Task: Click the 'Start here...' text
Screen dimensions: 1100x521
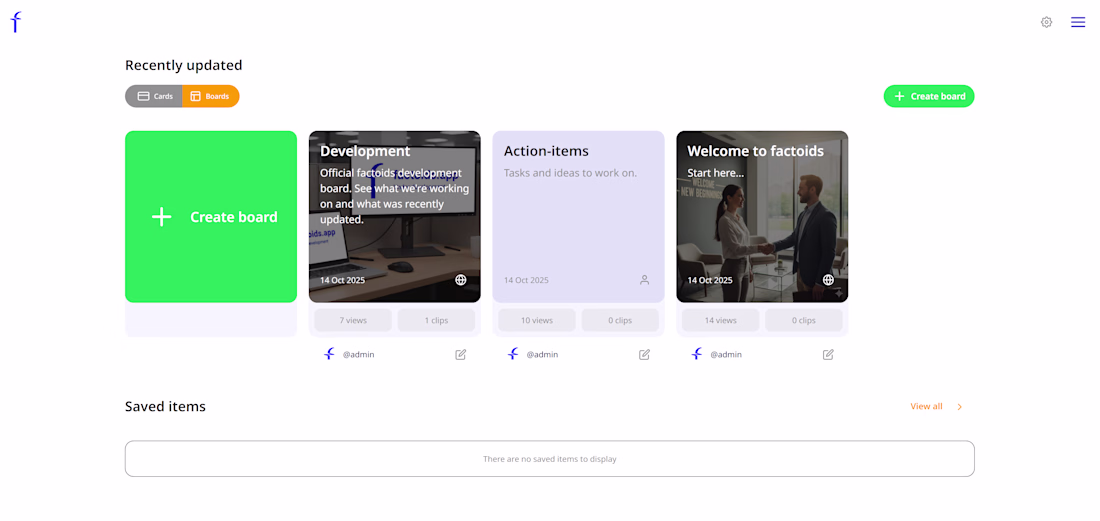Action: [x=716, y=173]
